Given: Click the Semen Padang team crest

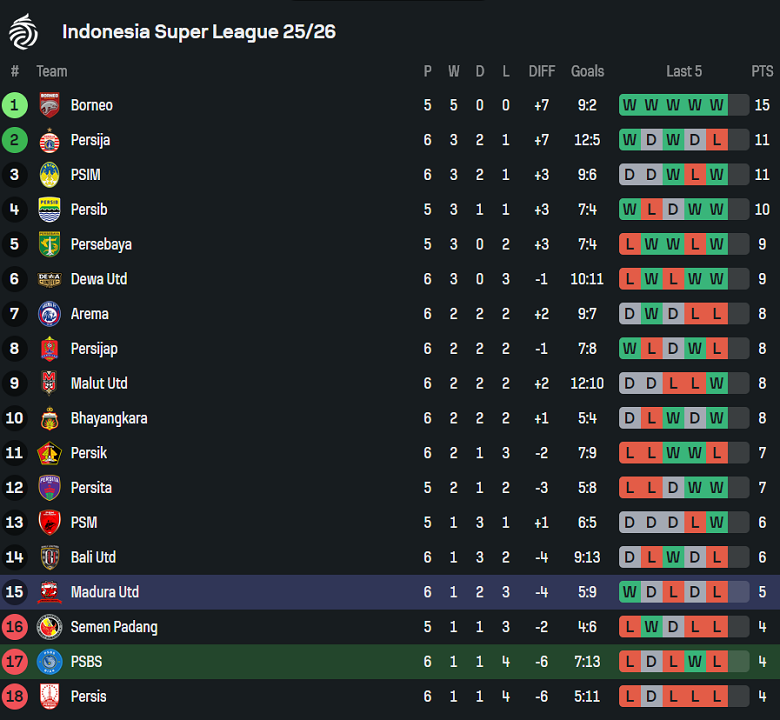Looking at the screenshot, I should coord(49,627).
